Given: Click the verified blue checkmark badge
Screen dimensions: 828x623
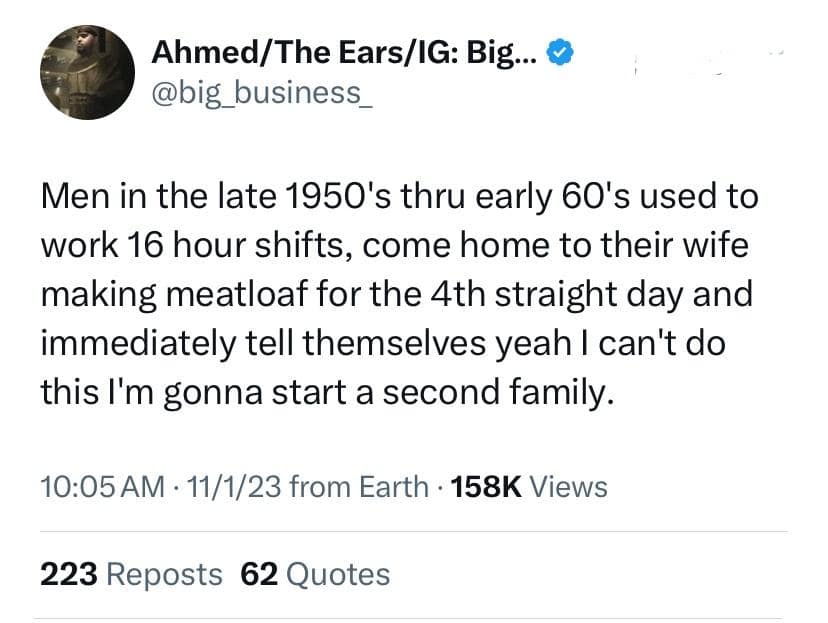Looking at the screenshot, I should point(562,54).
